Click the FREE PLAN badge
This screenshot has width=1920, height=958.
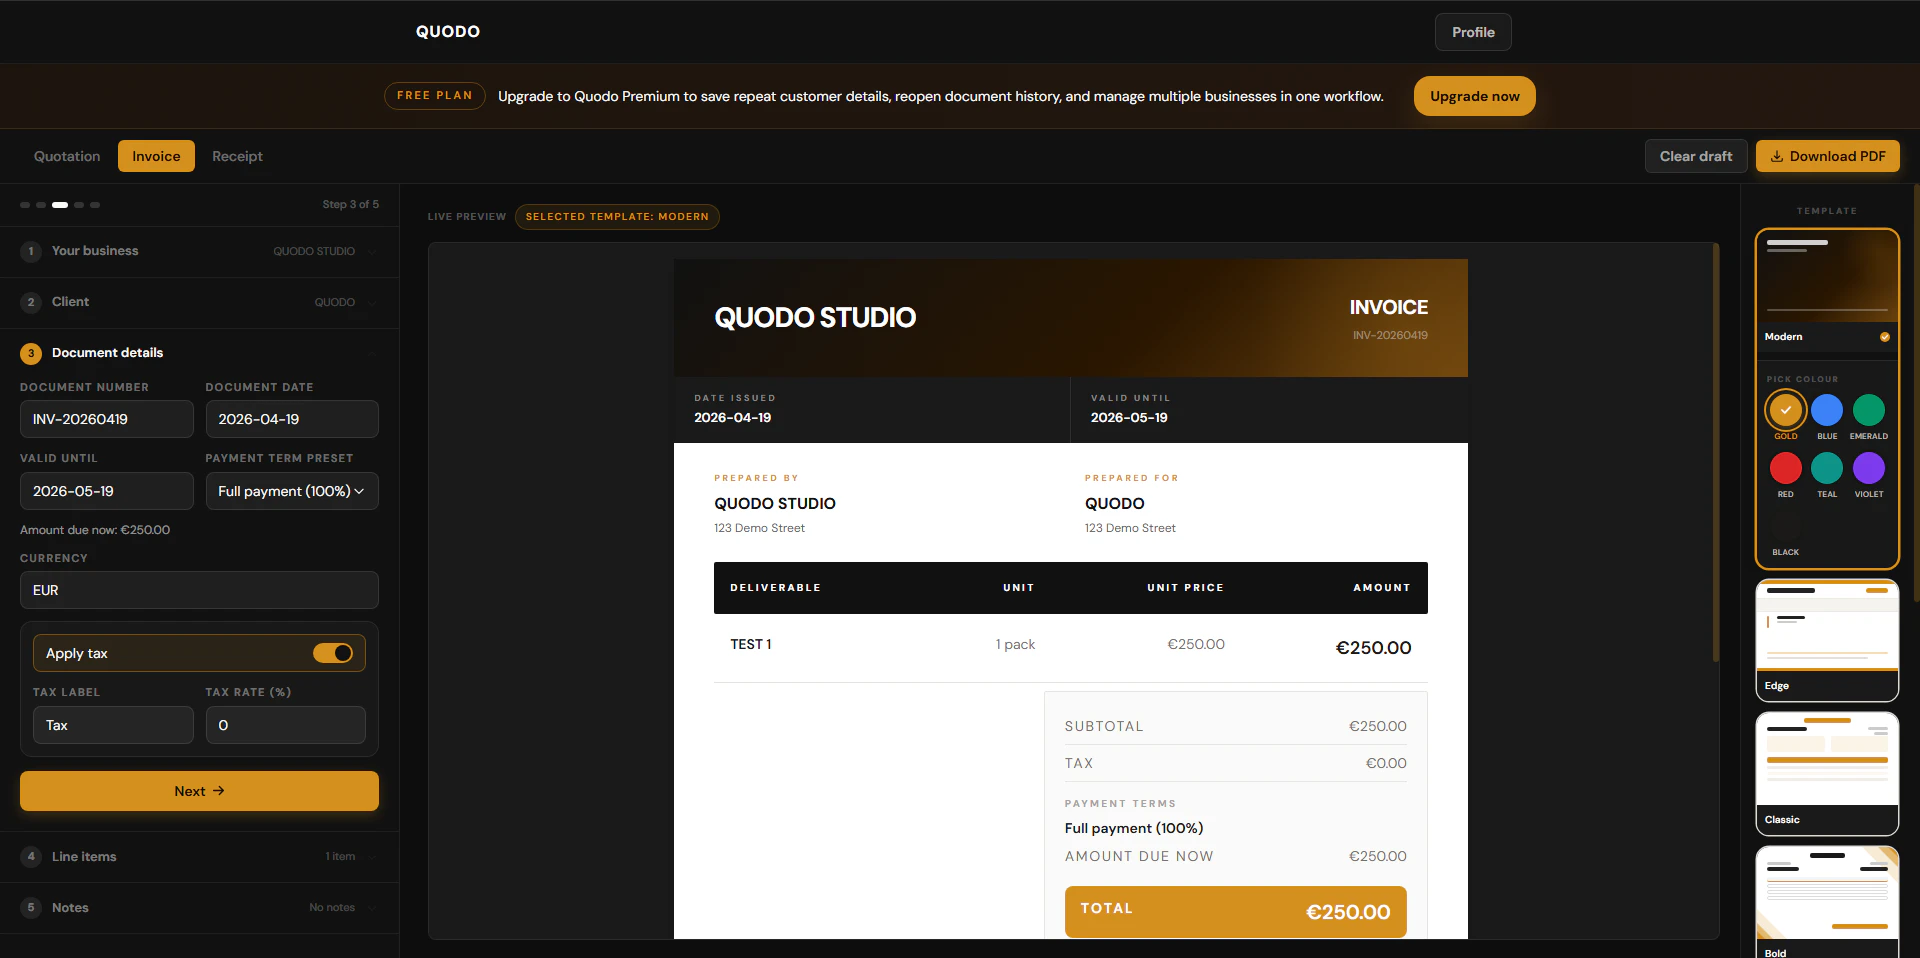coord(435,96)
